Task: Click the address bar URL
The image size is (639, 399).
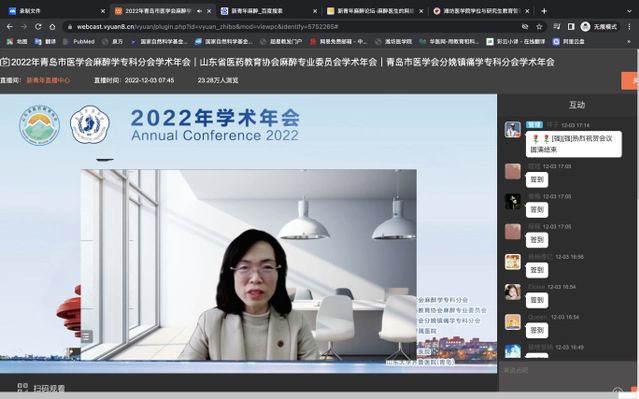Action: coord(207,26)
